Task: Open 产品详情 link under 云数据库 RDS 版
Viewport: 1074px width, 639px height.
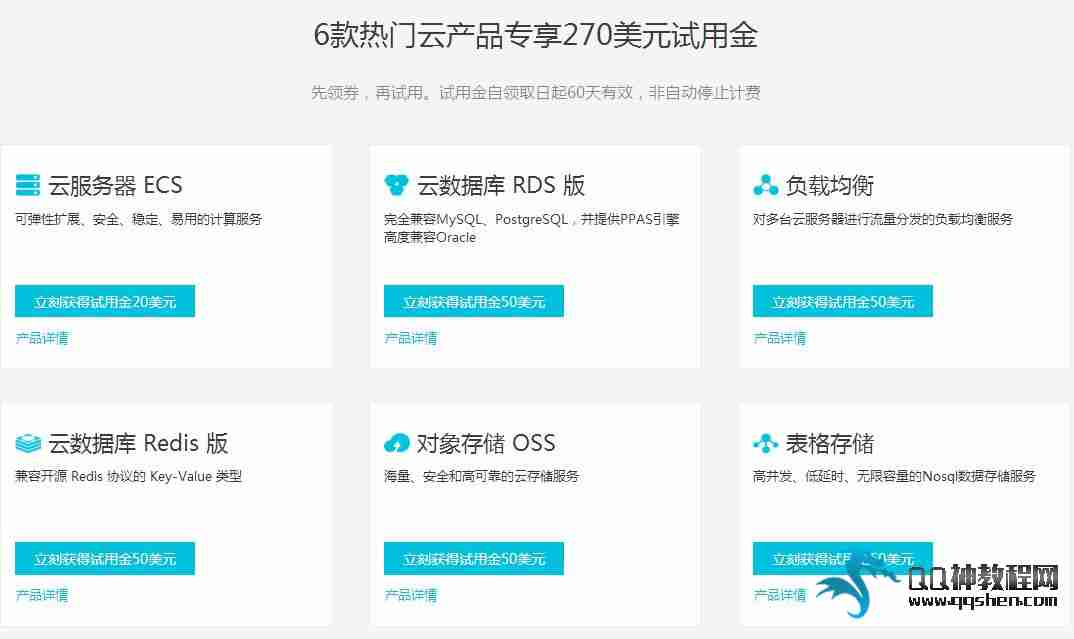Action: tap(410, 338)
